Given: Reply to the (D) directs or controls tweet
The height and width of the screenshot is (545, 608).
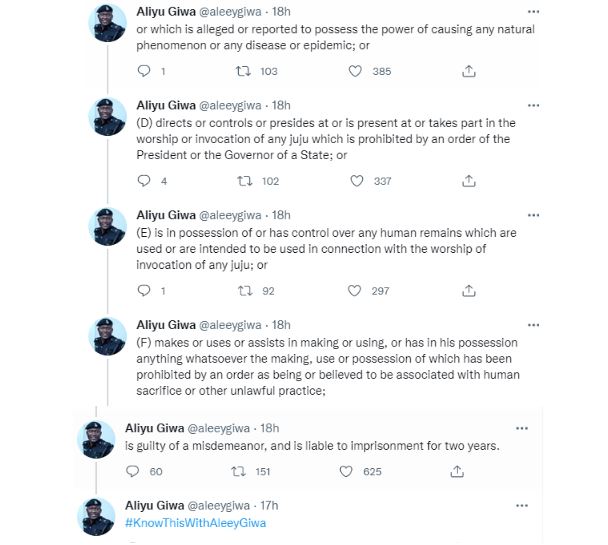Looking at the screenshot, I should pos(143,181).
